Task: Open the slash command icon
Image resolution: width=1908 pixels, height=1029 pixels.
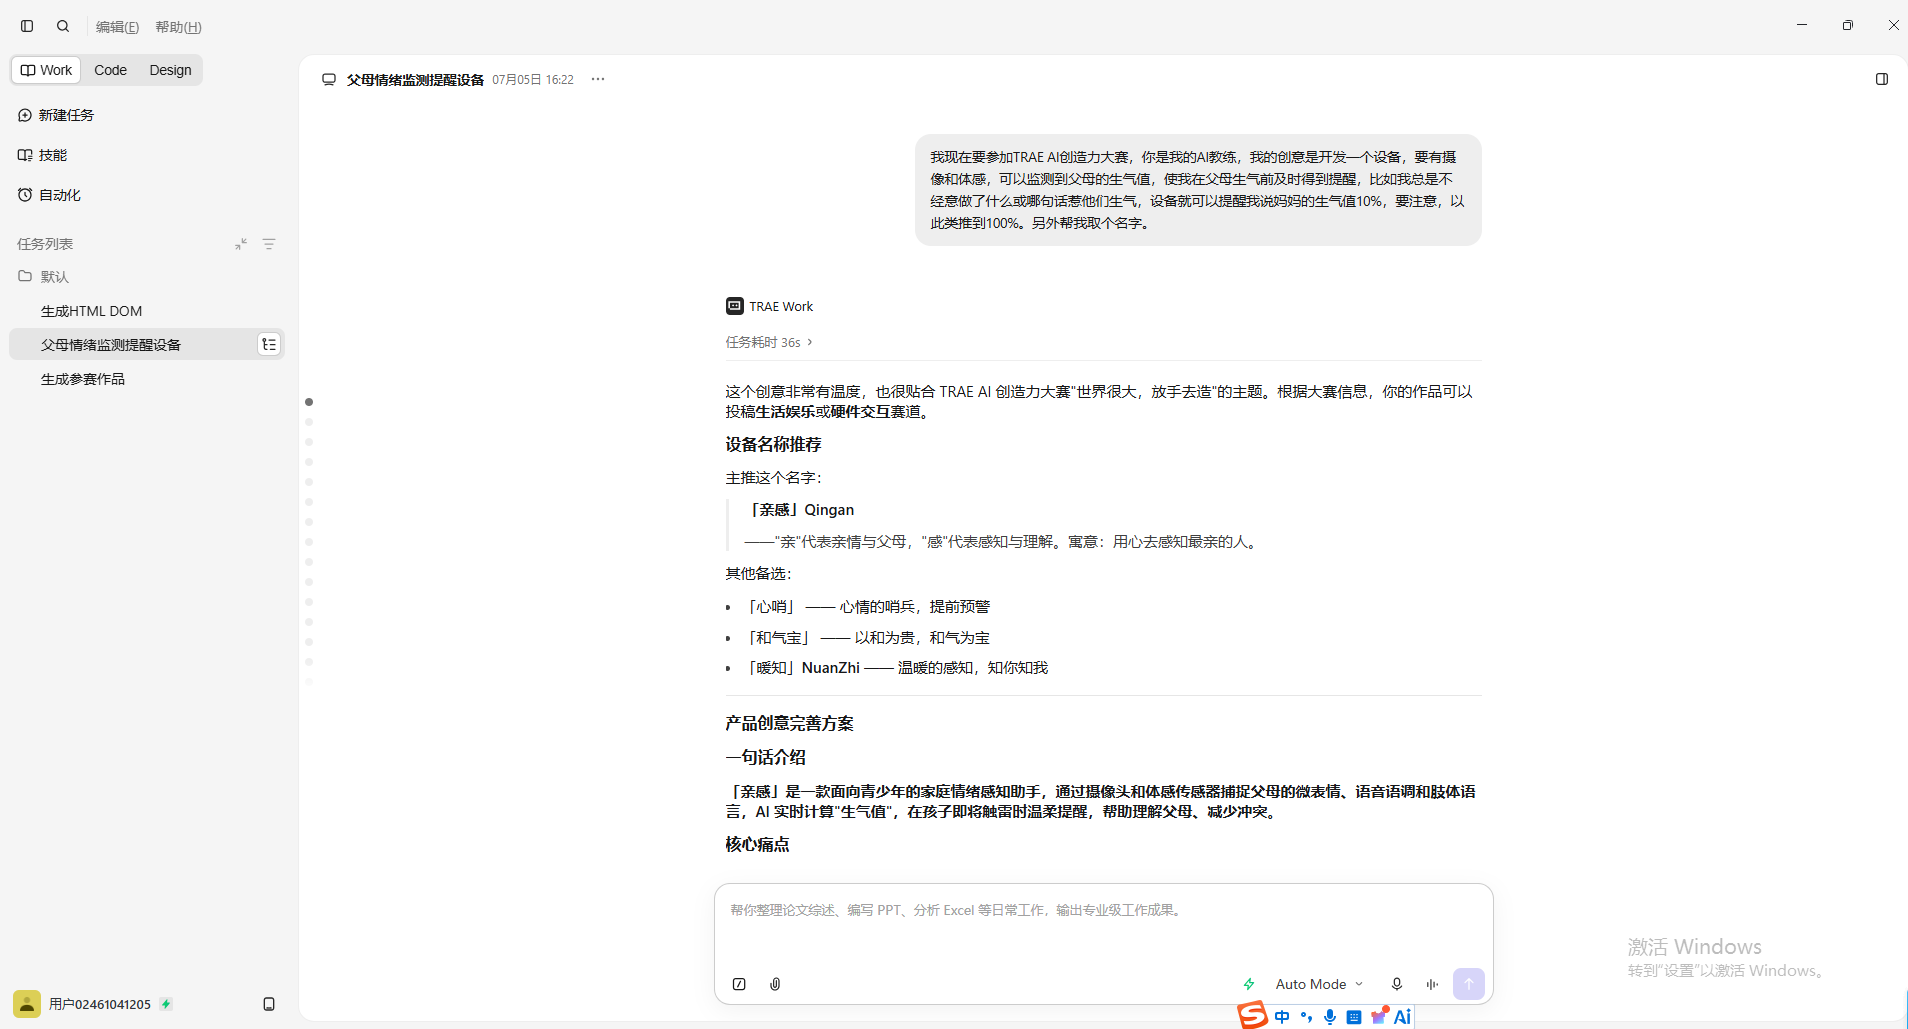Action: click(739, 984)
